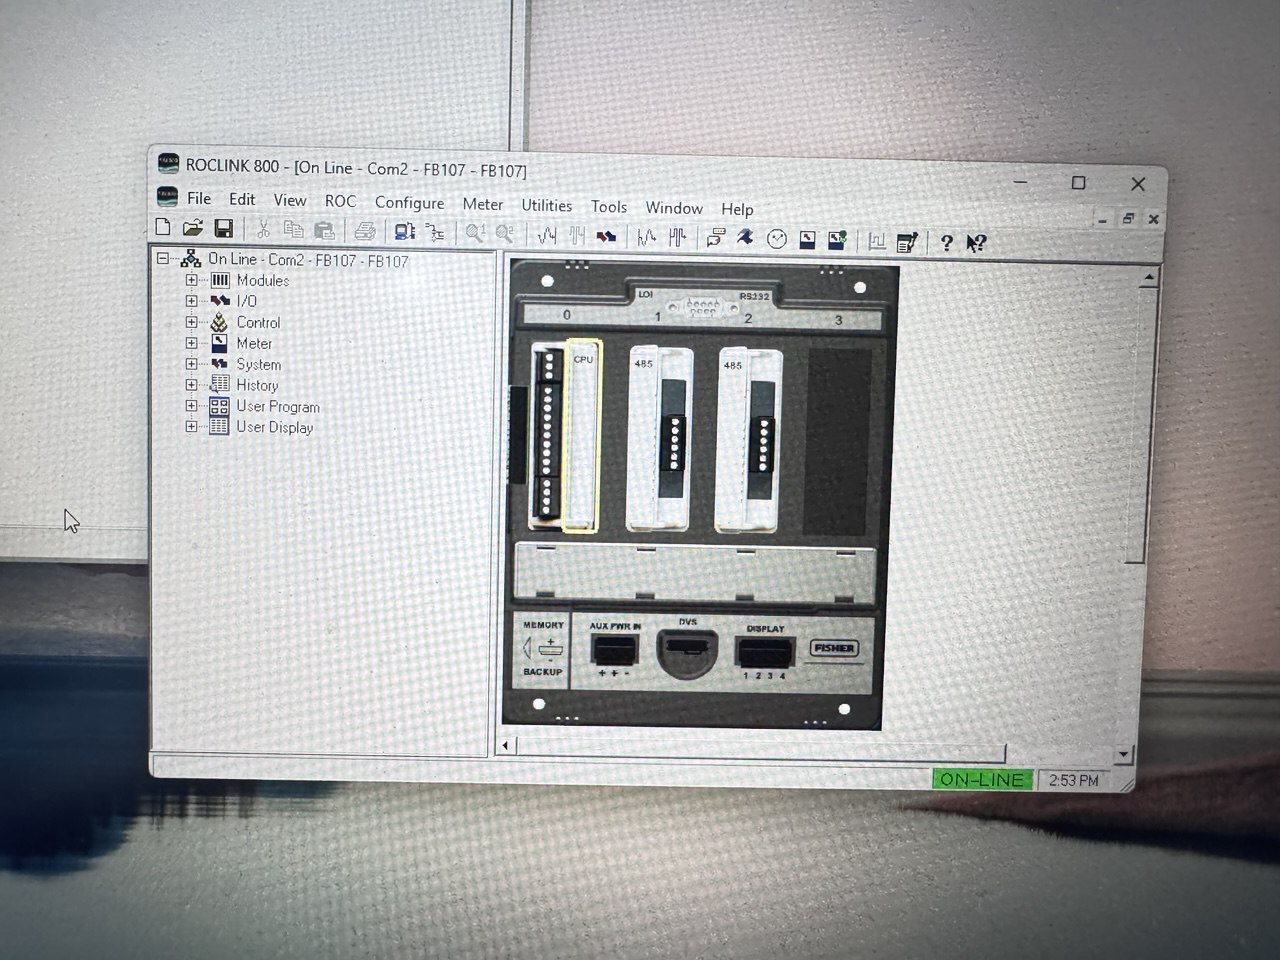Click the clock icon in toolbar
1280x960 pixels.
tap(776, 239)
